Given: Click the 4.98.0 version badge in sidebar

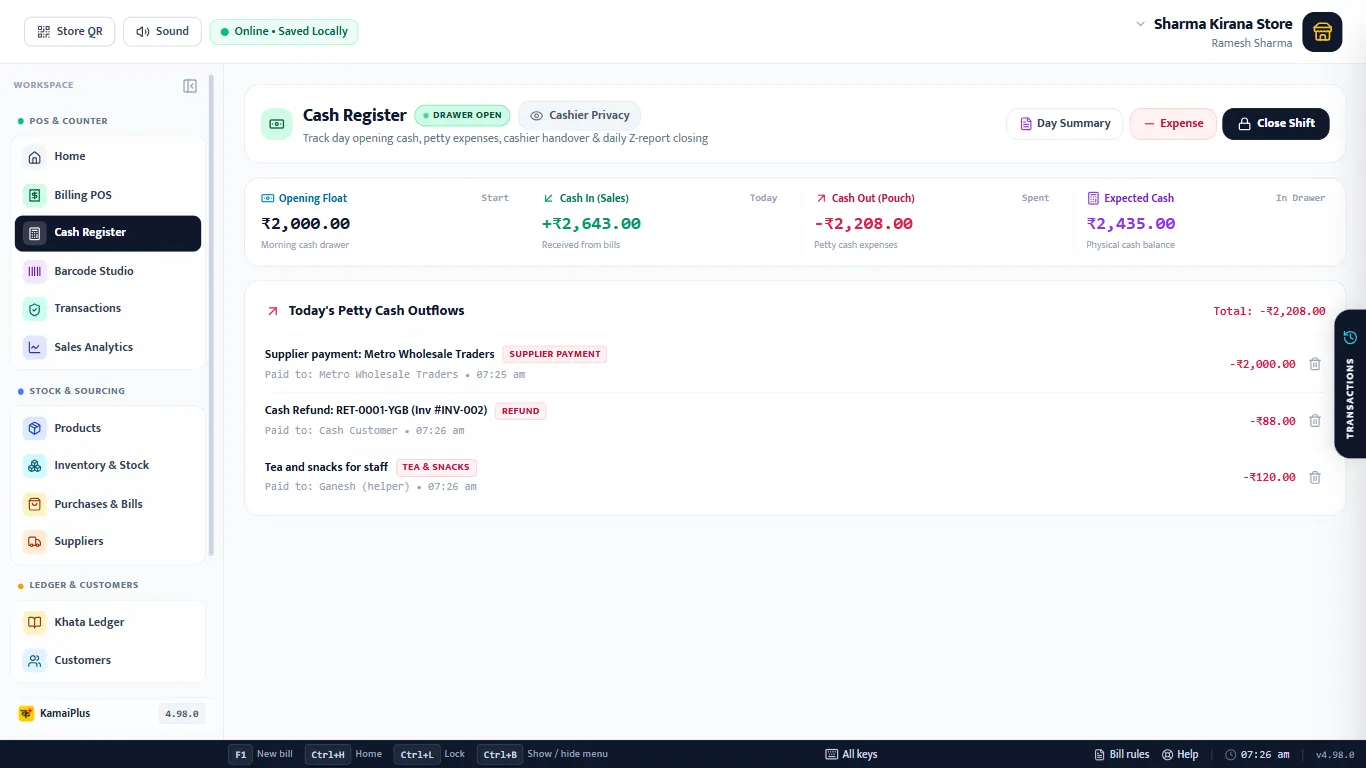Looking at the screenshot, I should [182, 714].
